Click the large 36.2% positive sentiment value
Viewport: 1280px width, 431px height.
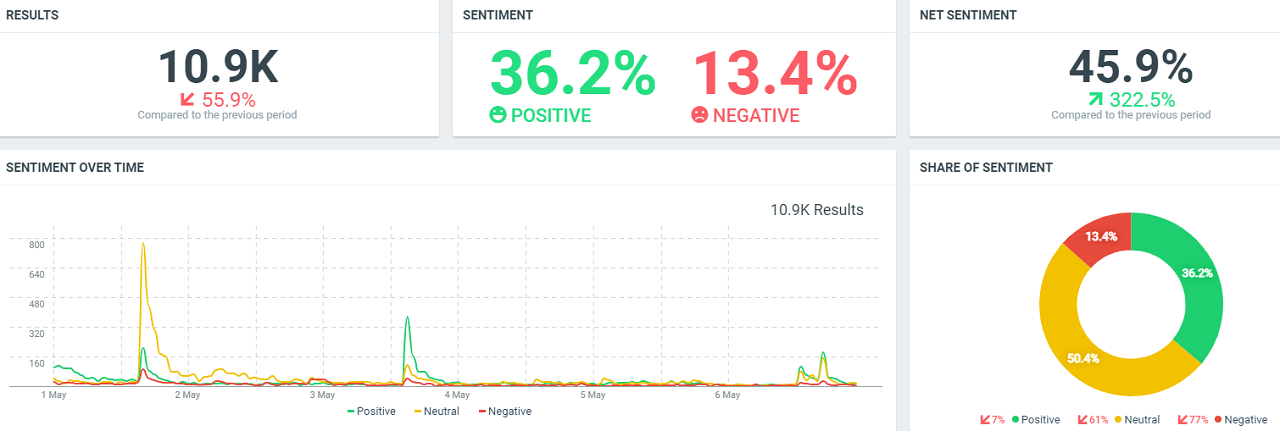573,72
